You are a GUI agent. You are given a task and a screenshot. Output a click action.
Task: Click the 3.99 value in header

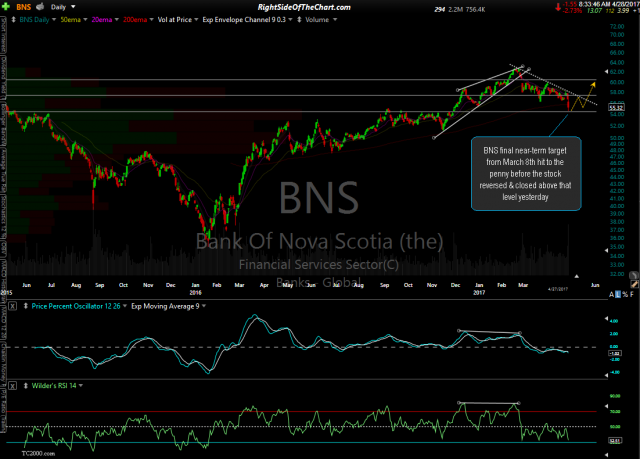tap(623, 11)
